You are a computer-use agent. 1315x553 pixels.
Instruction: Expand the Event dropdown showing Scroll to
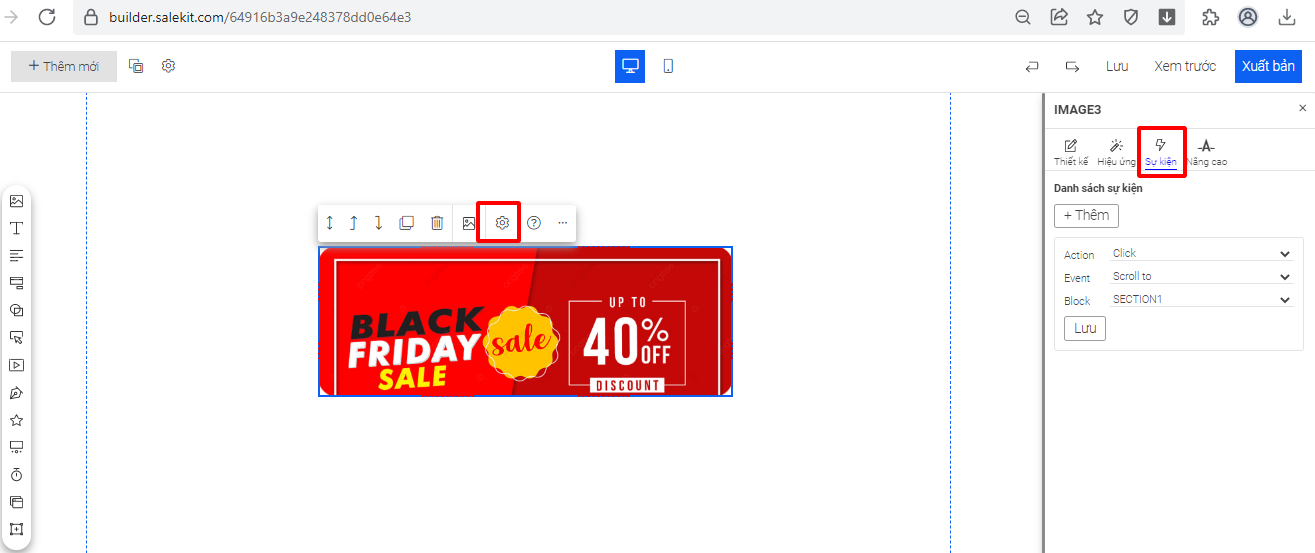point(1202,277)
